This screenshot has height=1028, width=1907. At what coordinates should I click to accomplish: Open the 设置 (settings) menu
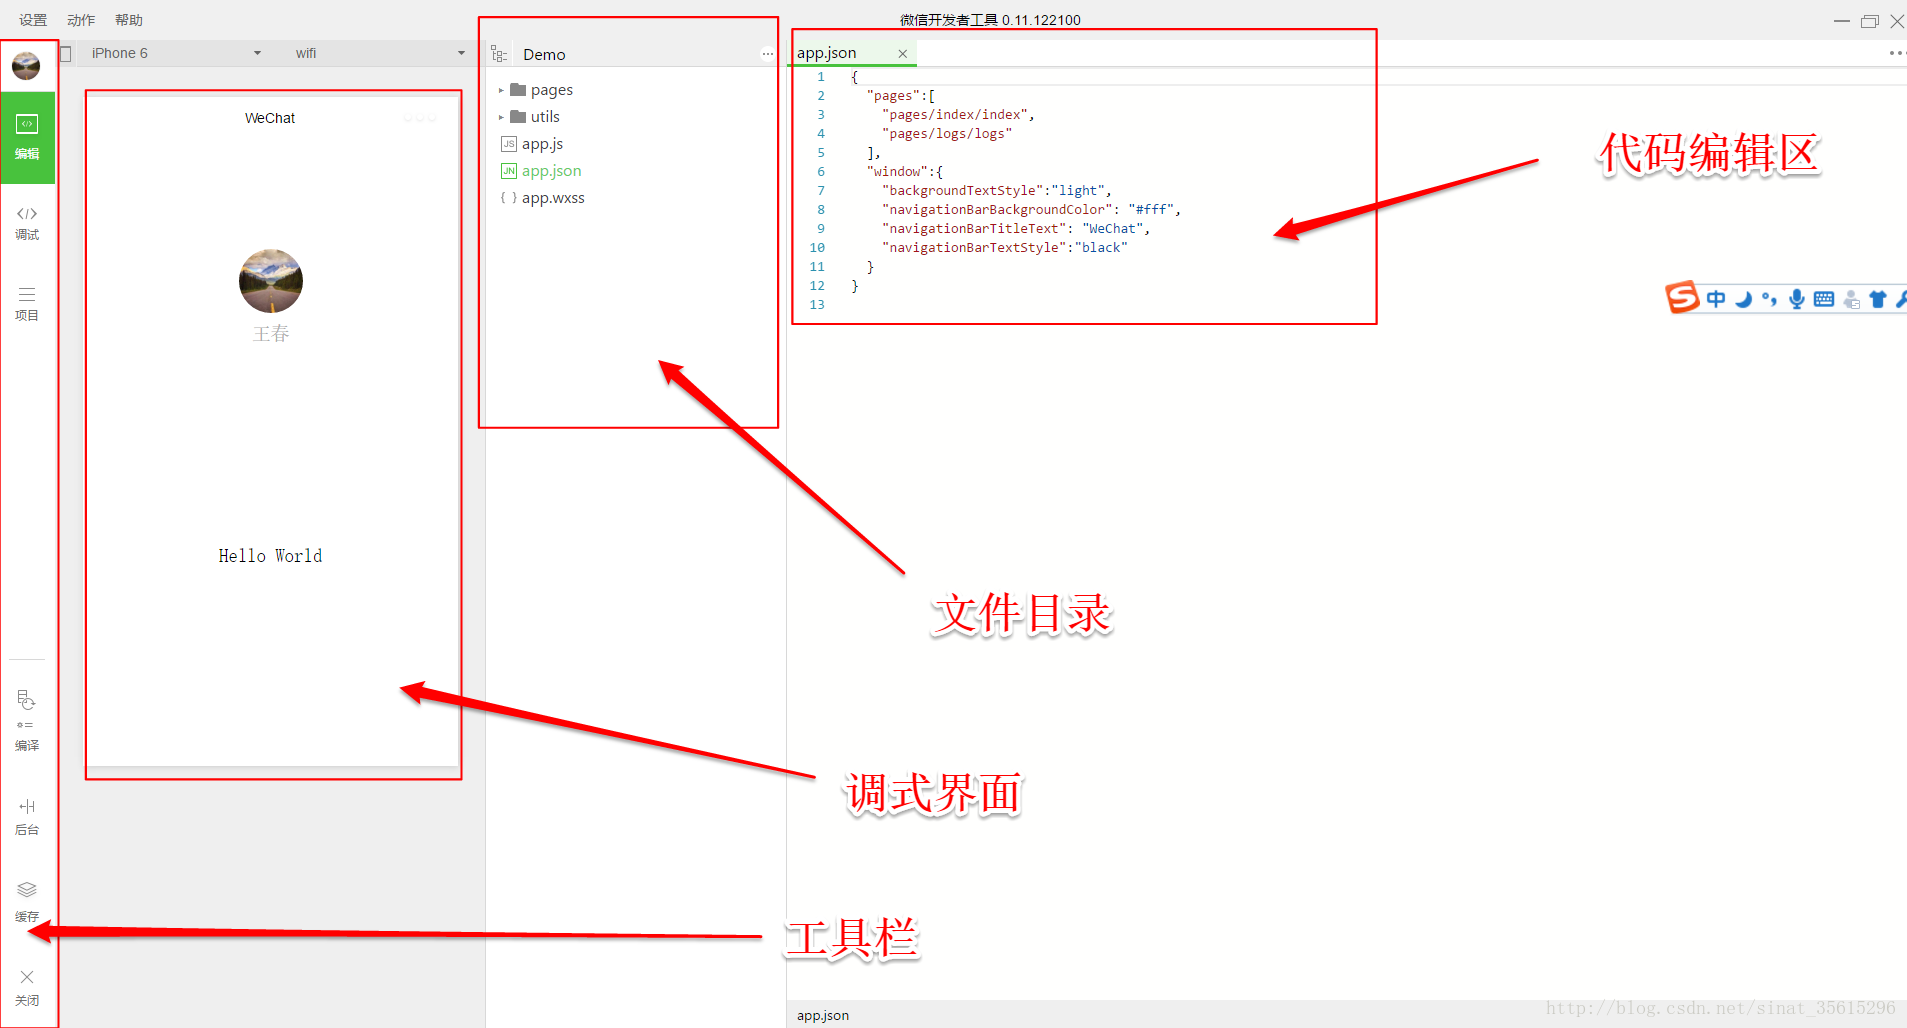tap(33, 20)
